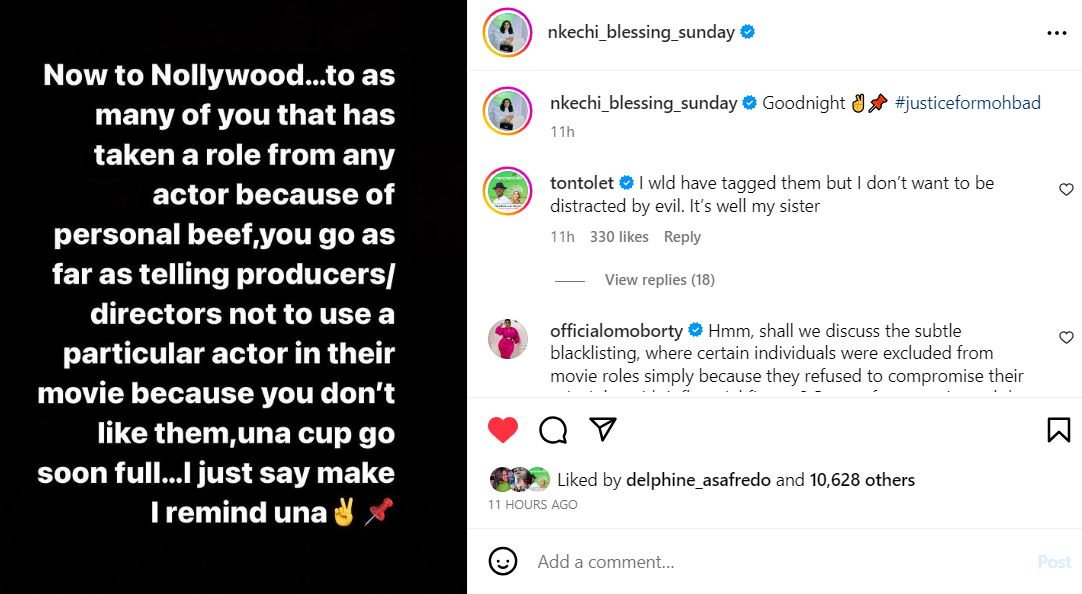View the 330 likes on tontolet's comment

(619, 237)
